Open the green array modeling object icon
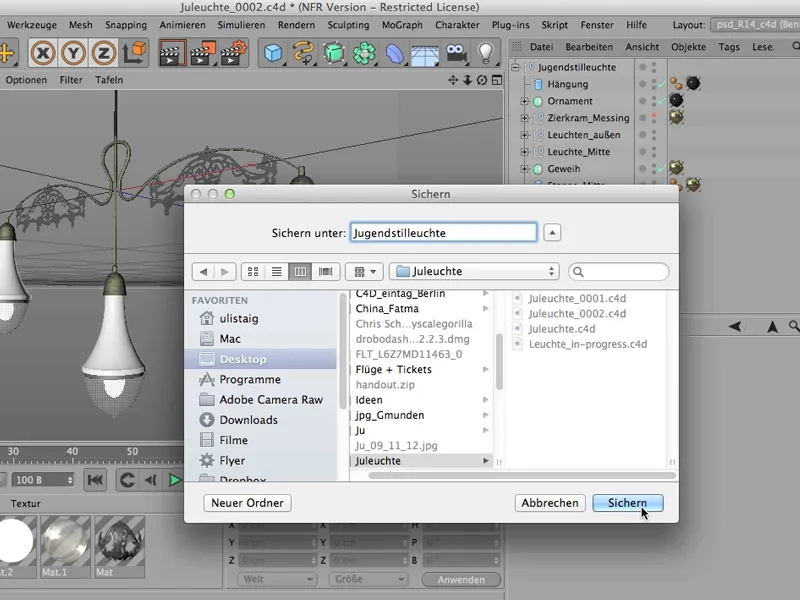Viewport: 800px width, 600px height. pos(364,53)
